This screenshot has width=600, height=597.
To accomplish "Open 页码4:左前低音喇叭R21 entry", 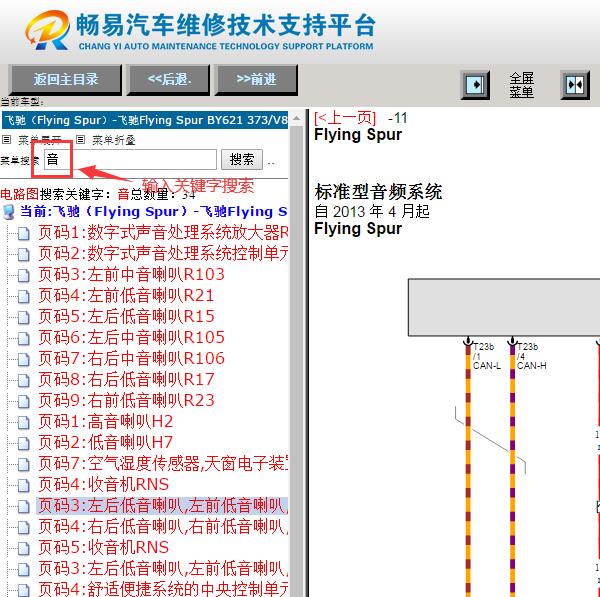I will 126,295.
